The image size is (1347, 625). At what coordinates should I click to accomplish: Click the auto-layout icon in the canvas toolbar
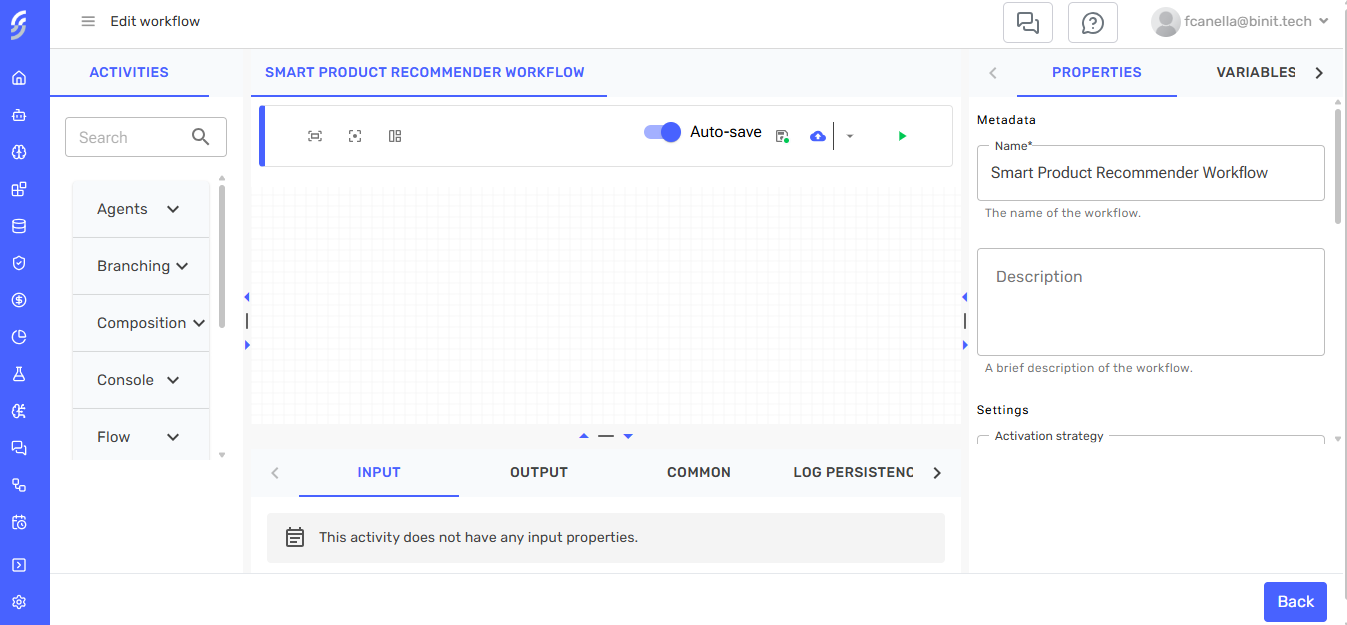pos(394,135)
